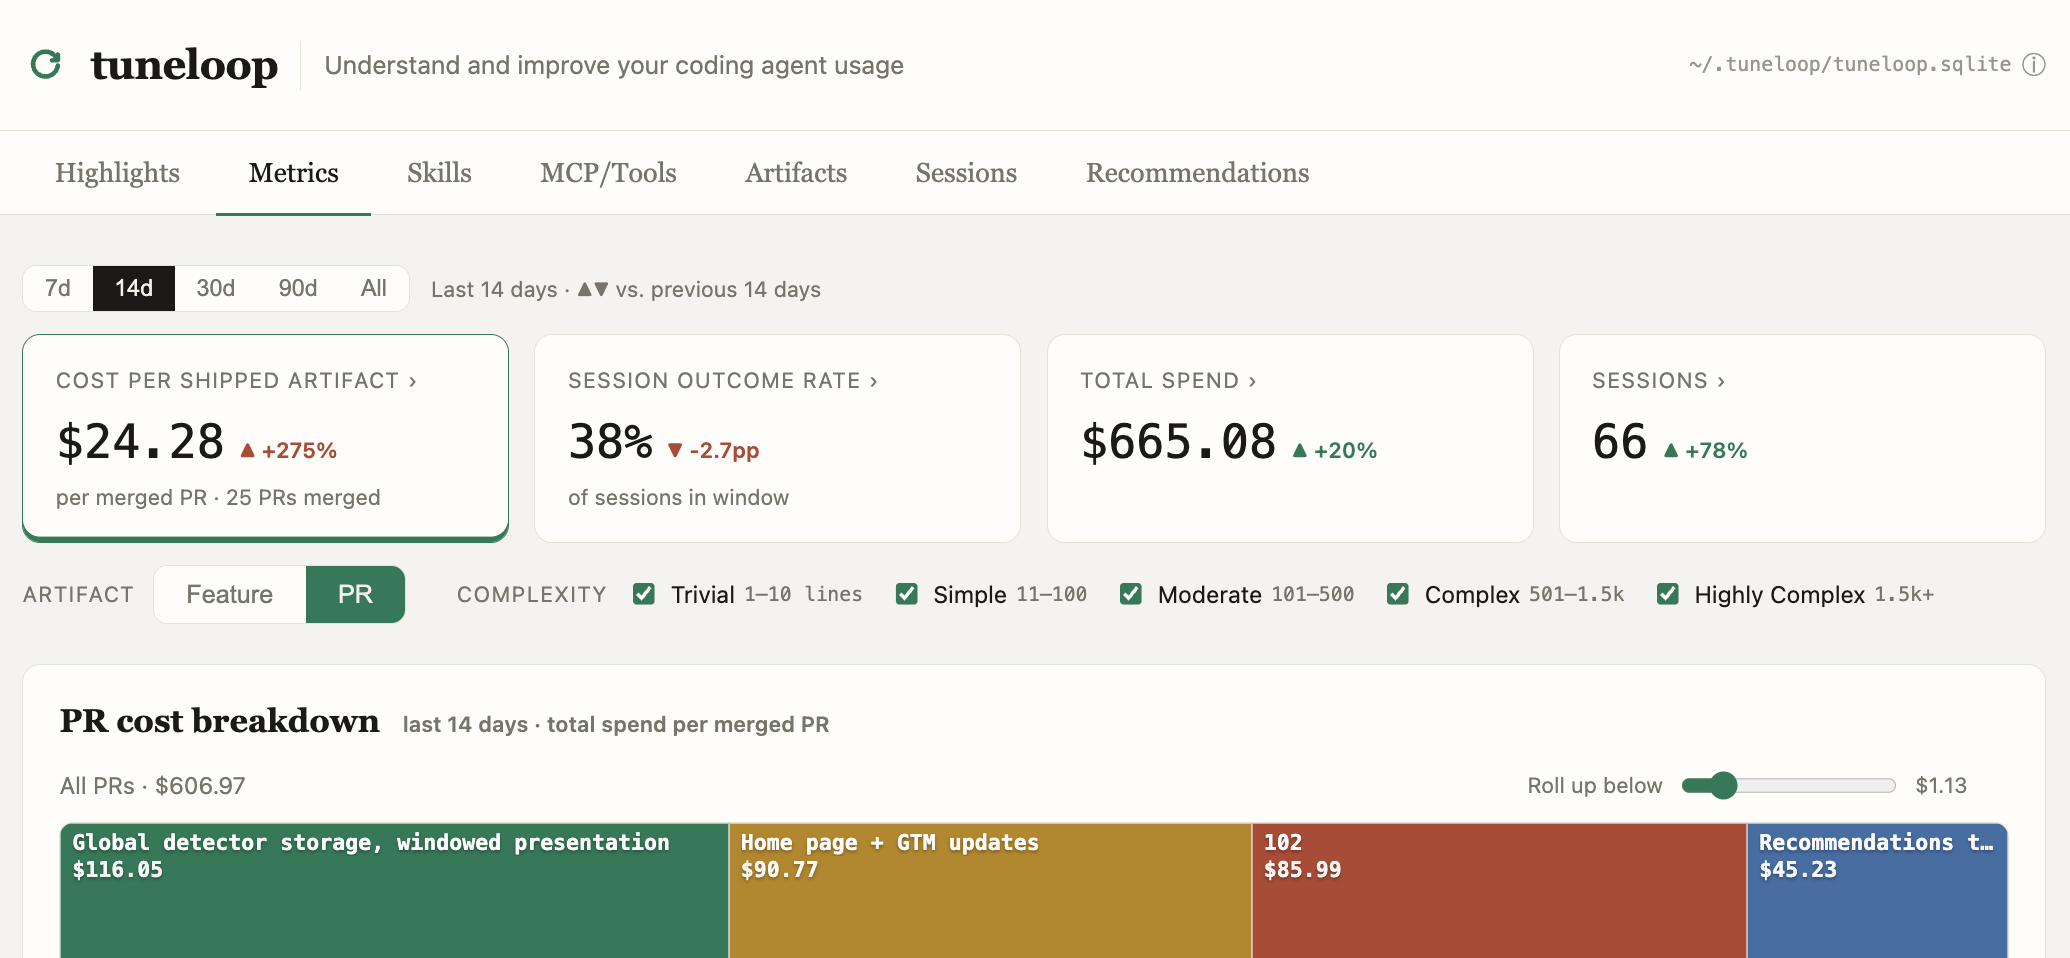Screen dimensions: 2070x958
Task: Set the time window to 7d
Action: coord(58,288)
